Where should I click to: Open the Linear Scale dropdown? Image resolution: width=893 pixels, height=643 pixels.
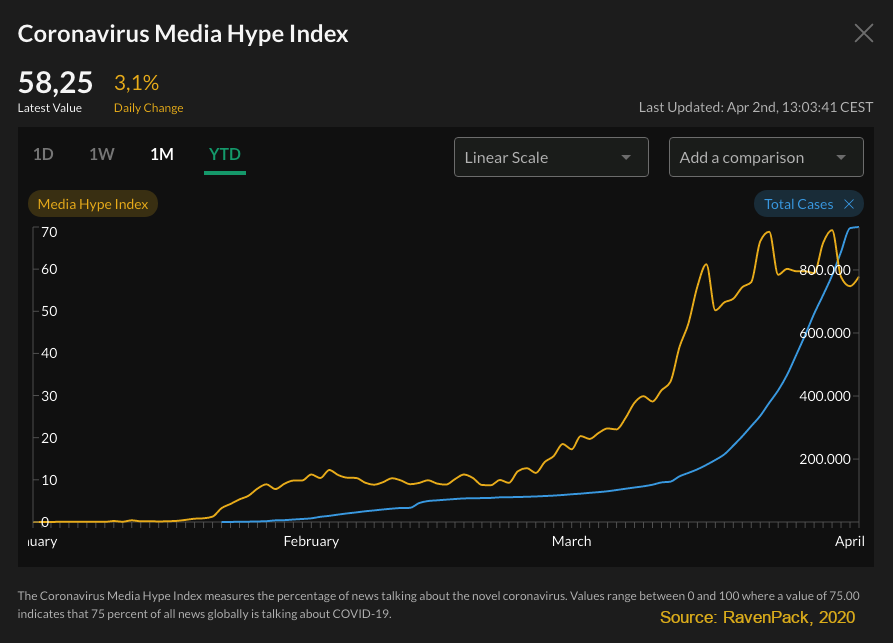click(551, 157)
